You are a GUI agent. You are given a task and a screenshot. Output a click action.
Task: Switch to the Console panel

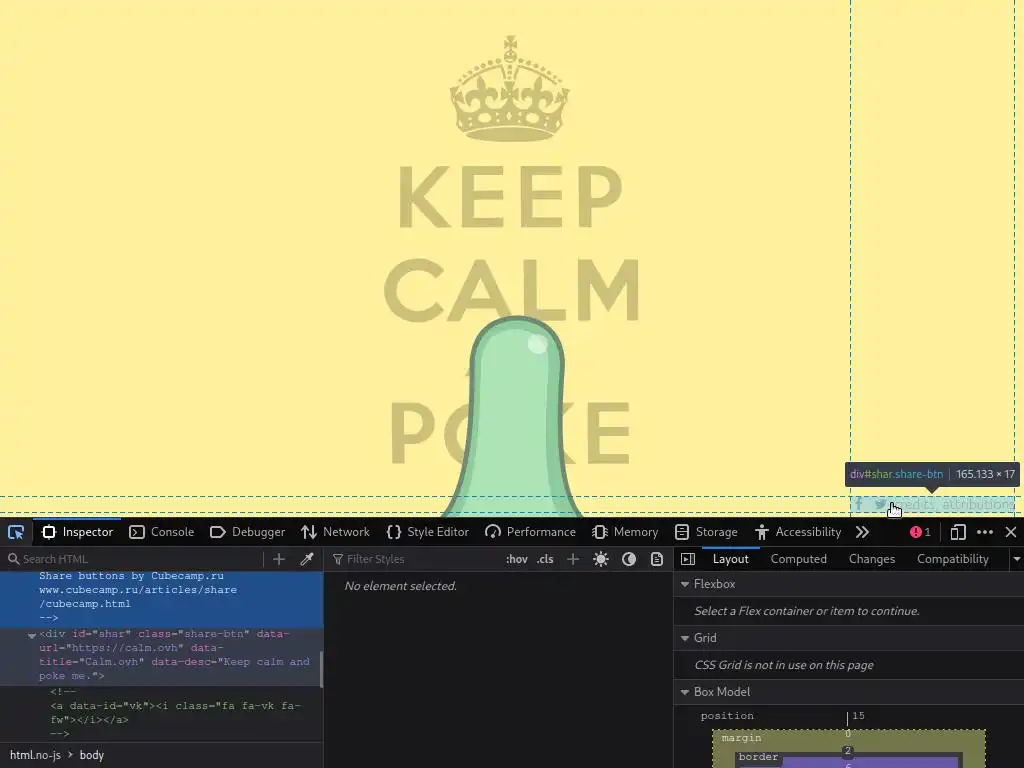point(162,532)
